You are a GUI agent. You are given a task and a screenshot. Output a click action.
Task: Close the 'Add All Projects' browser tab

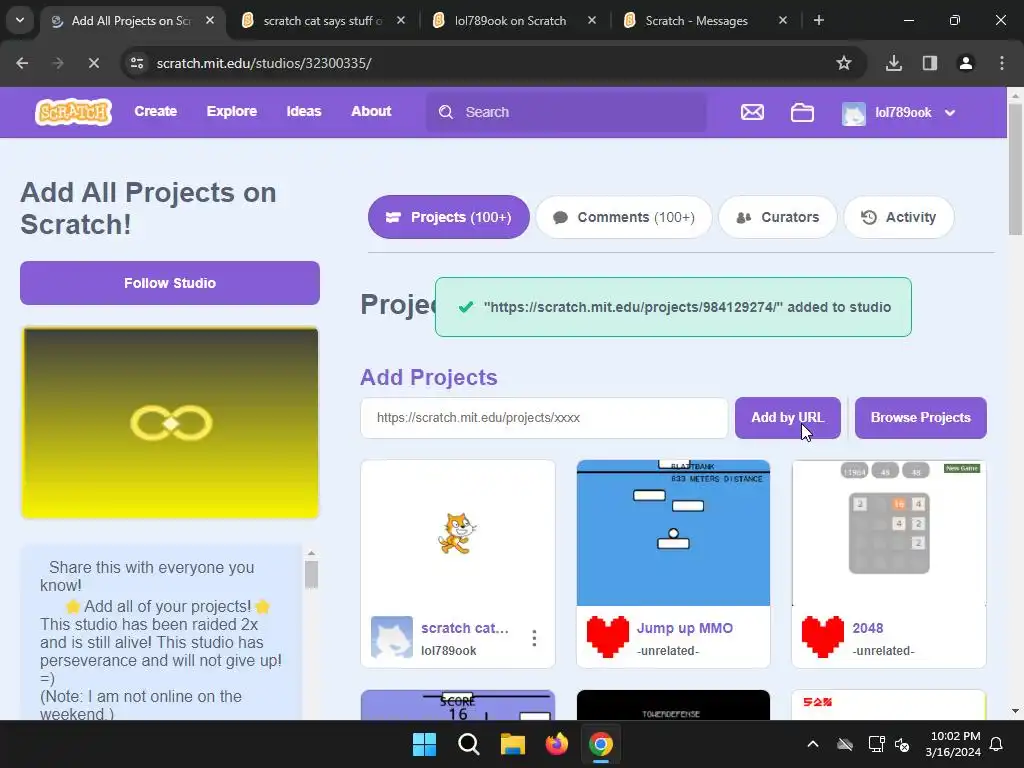tap(210, 20)
